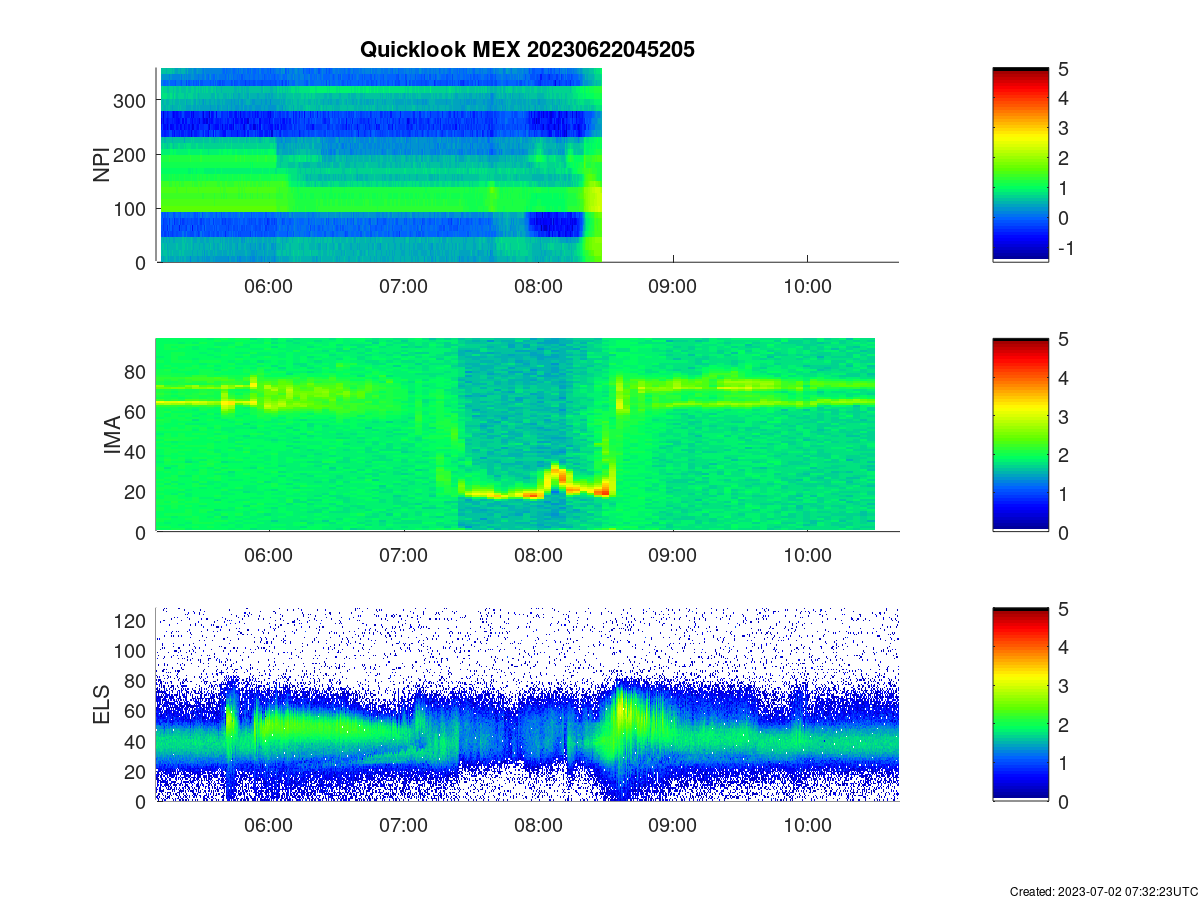Click the 07:00 tick under IMA panel

pyautogui.click(x=404, y=556)
